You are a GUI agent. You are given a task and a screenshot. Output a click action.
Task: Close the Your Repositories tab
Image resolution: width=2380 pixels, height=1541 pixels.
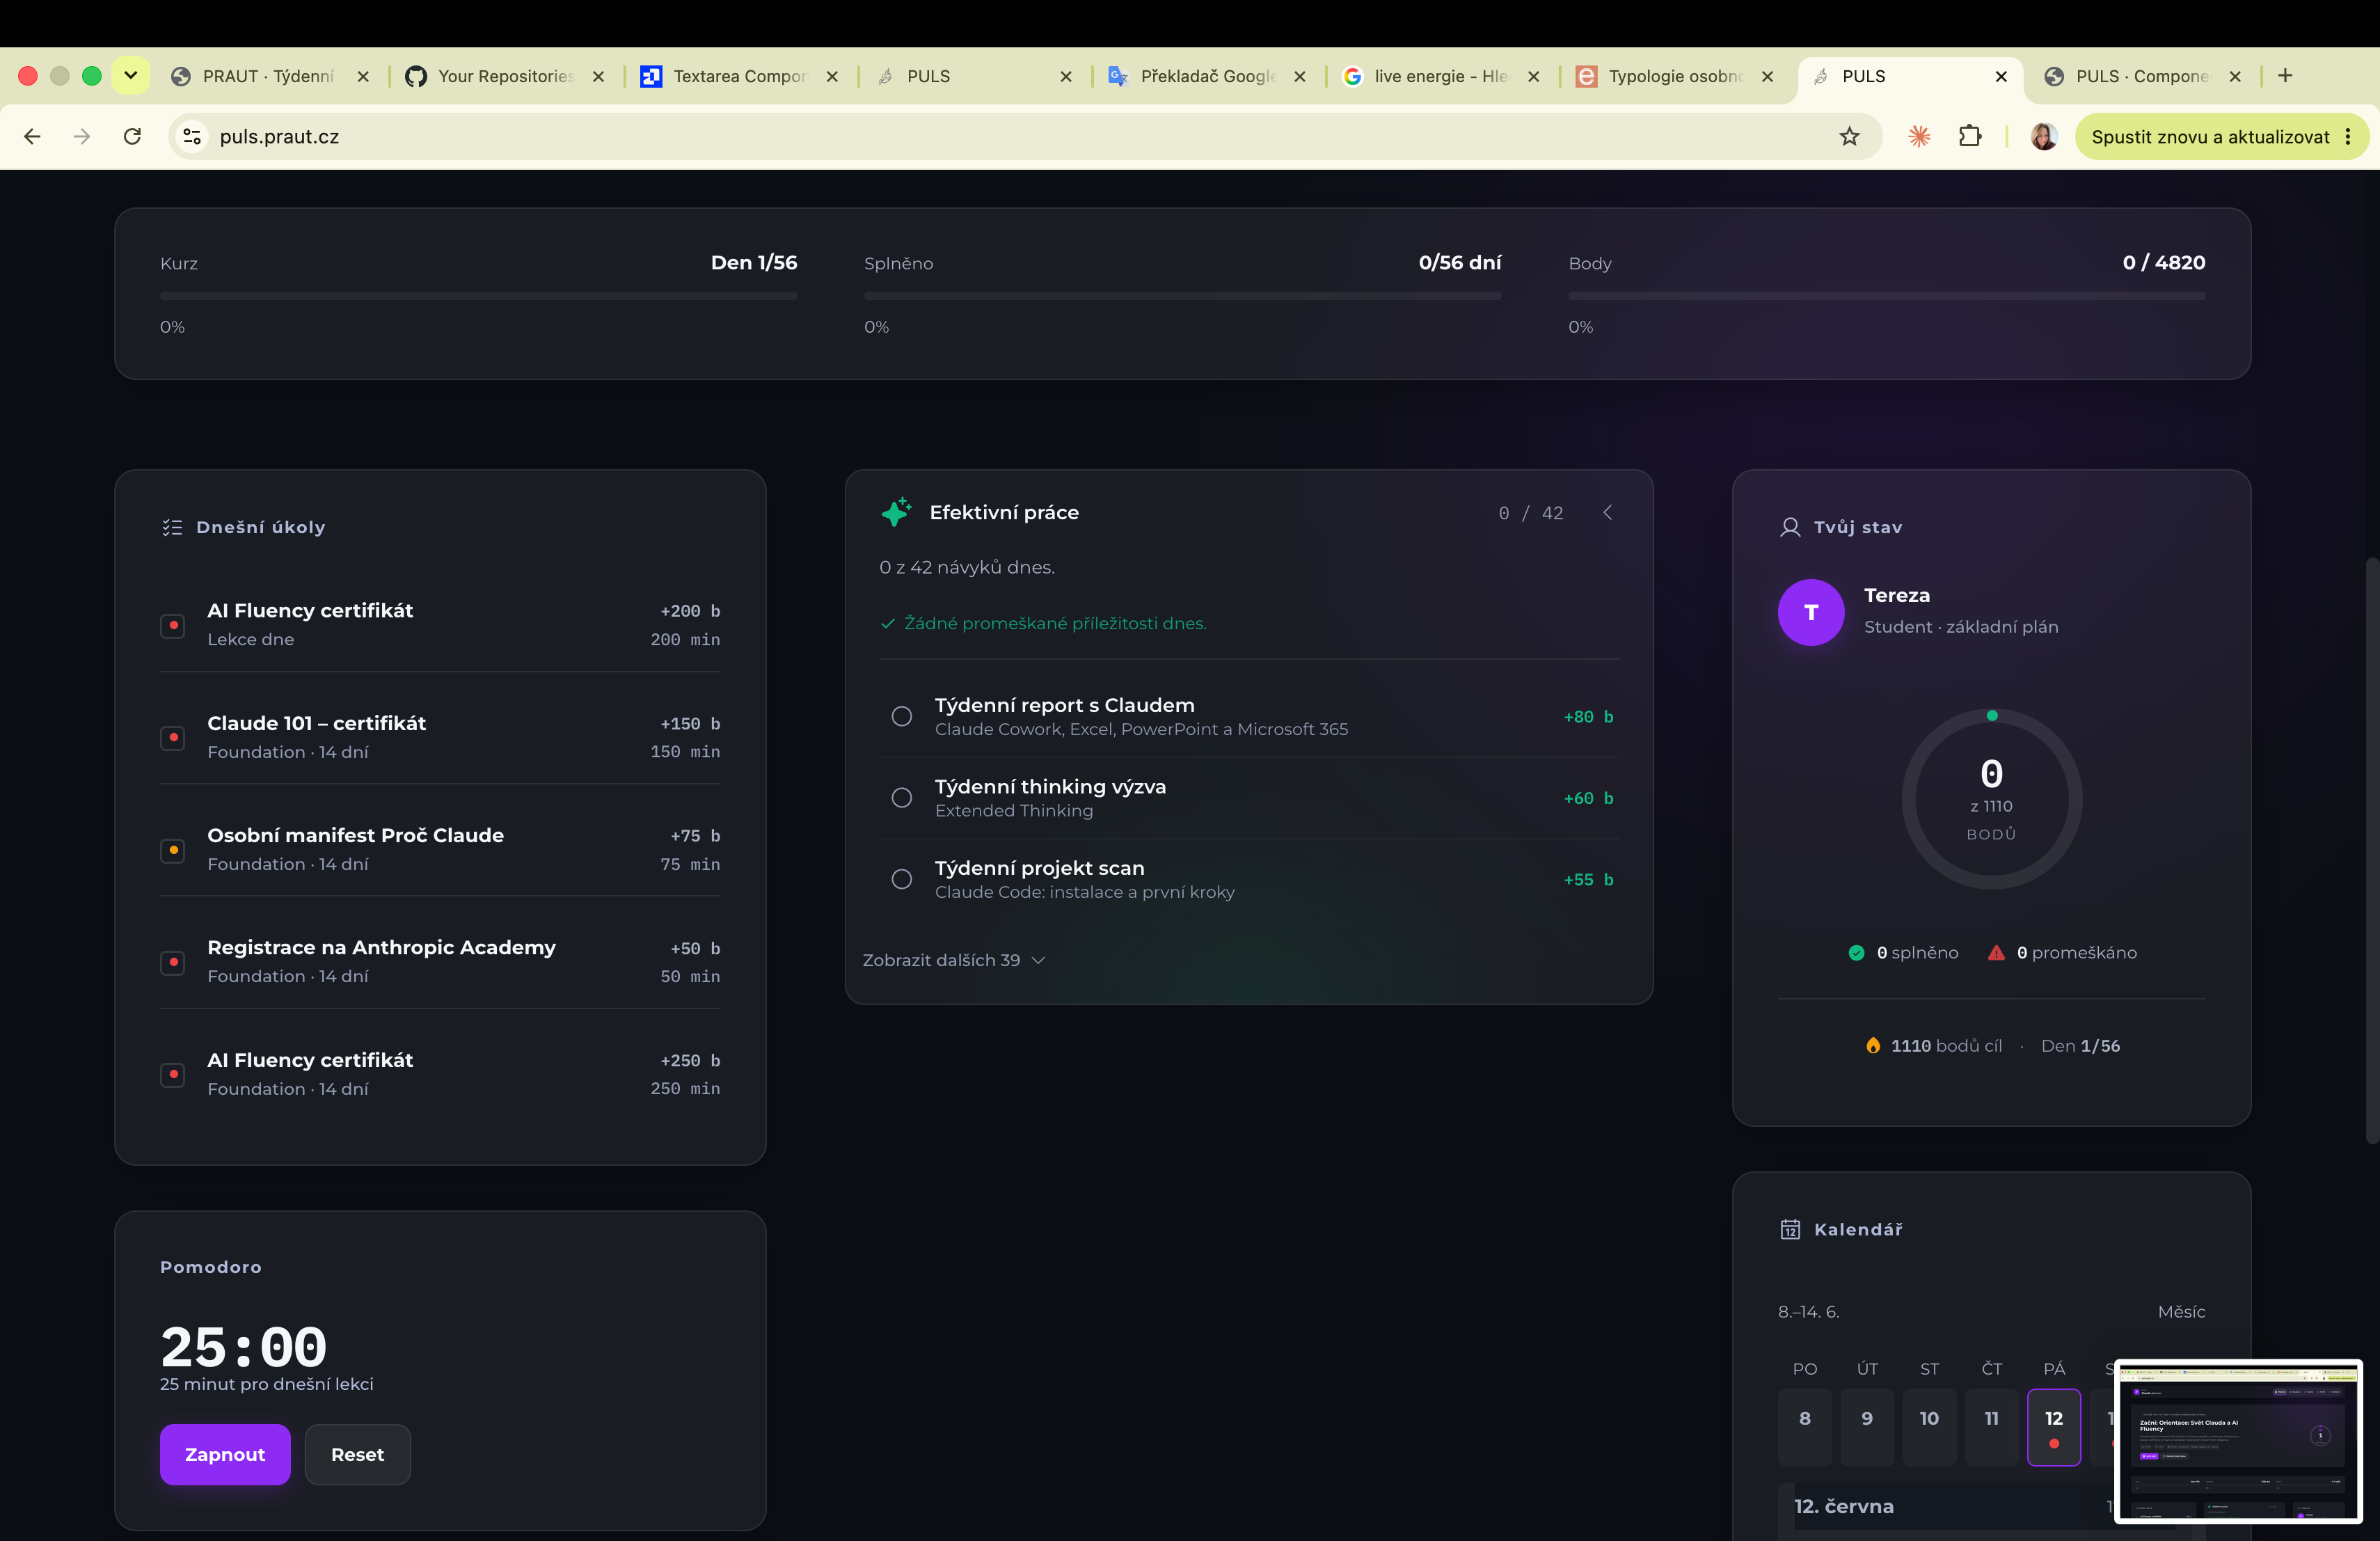point(598,76)
